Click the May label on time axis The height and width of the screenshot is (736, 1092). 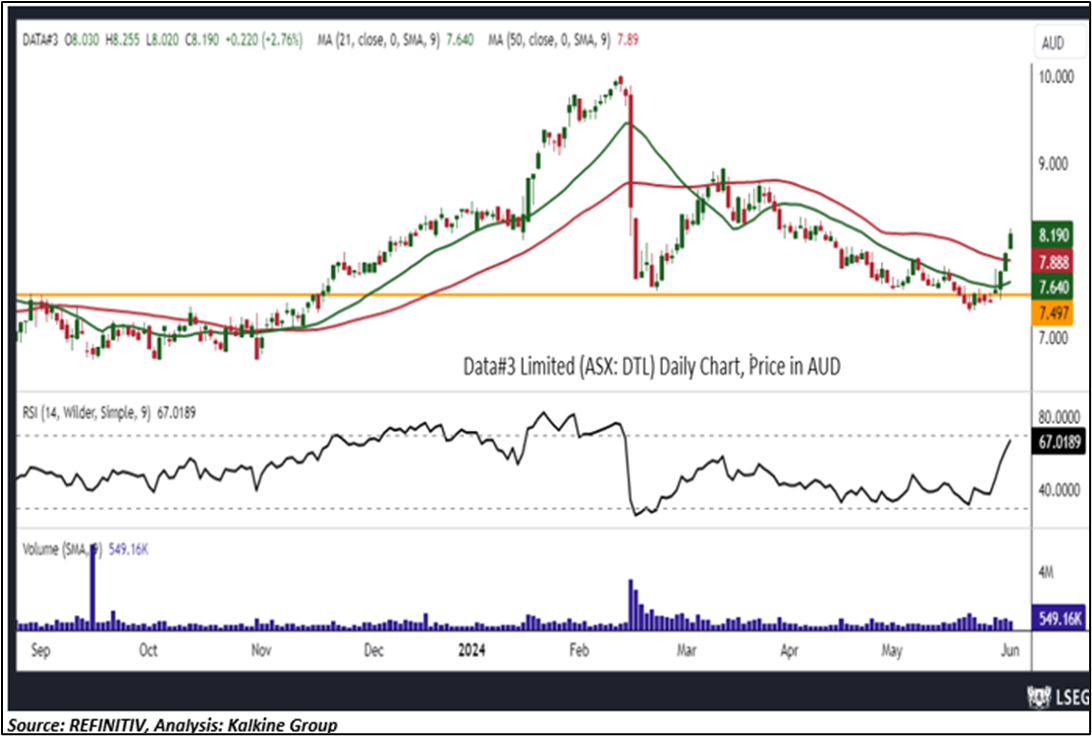click(x=892, y=651)
